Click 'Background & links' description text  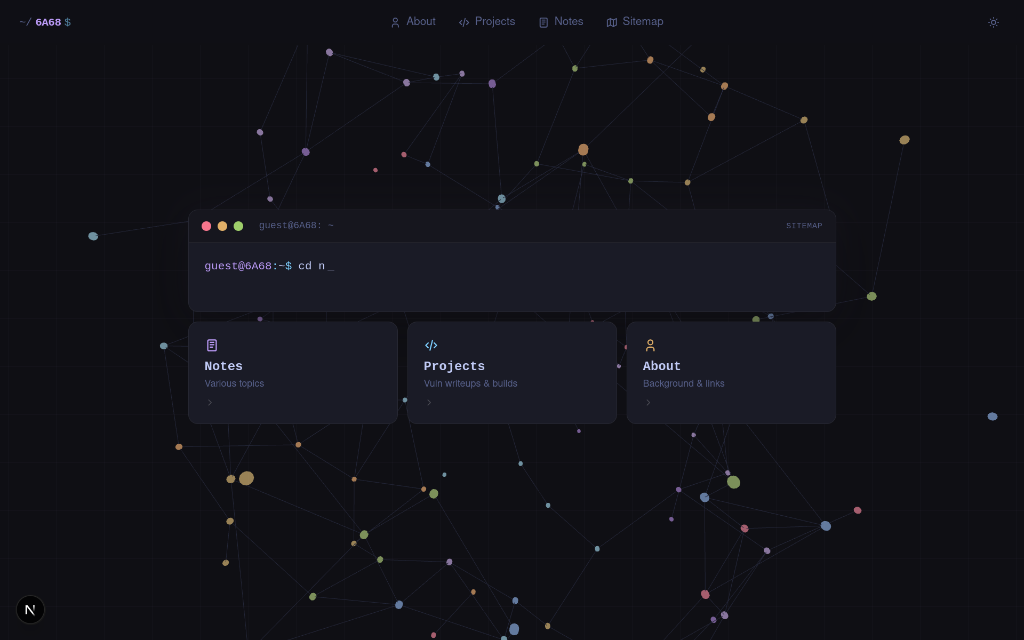[683, 383]
